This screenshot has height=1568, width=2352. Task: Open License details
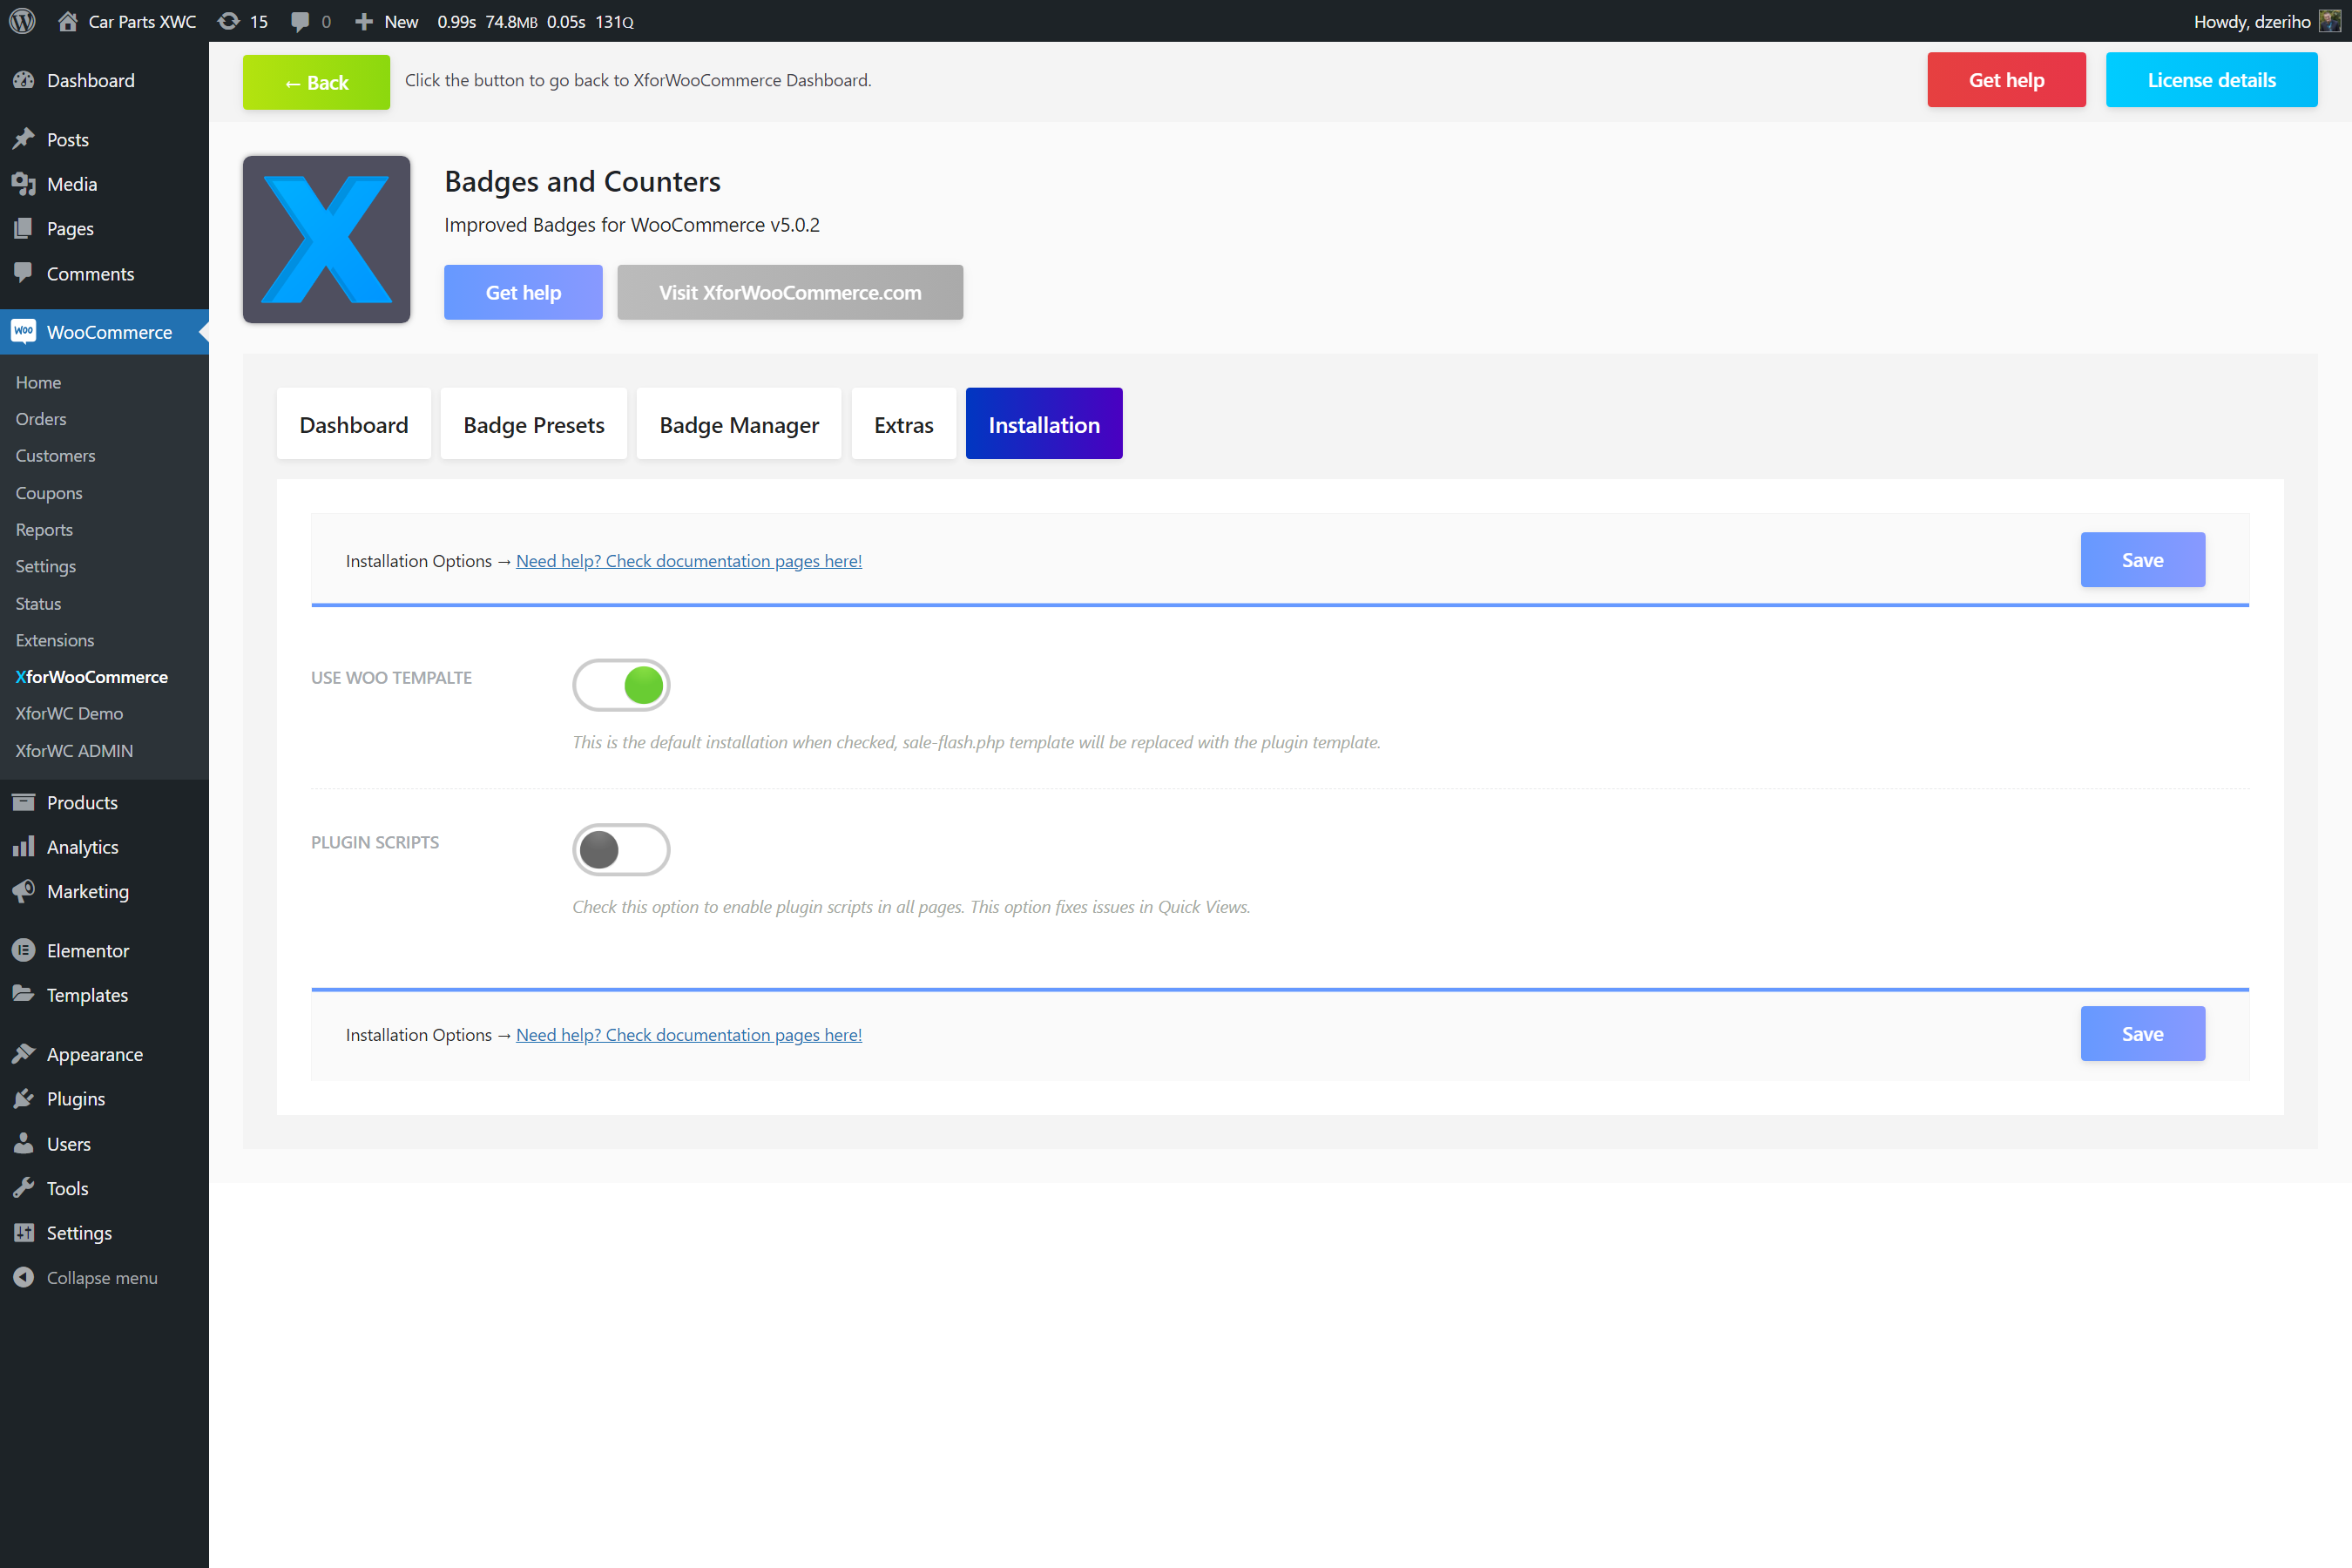[x=2210, y=80]
